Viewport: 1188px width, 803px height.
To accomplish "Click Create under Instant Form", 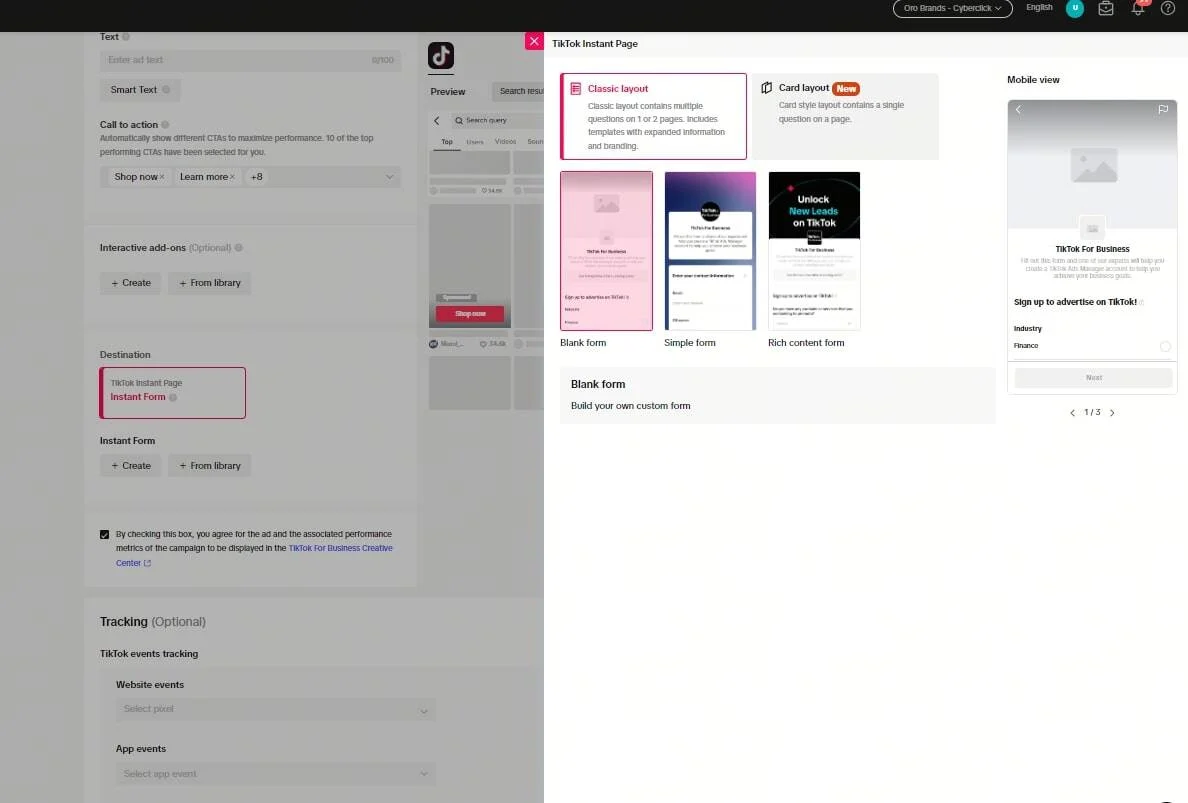I will coord(130,466).
